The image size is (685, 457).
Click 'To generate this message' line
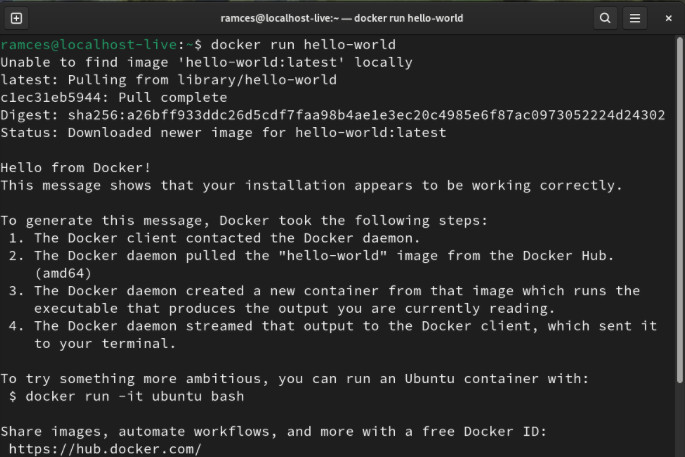244,221
